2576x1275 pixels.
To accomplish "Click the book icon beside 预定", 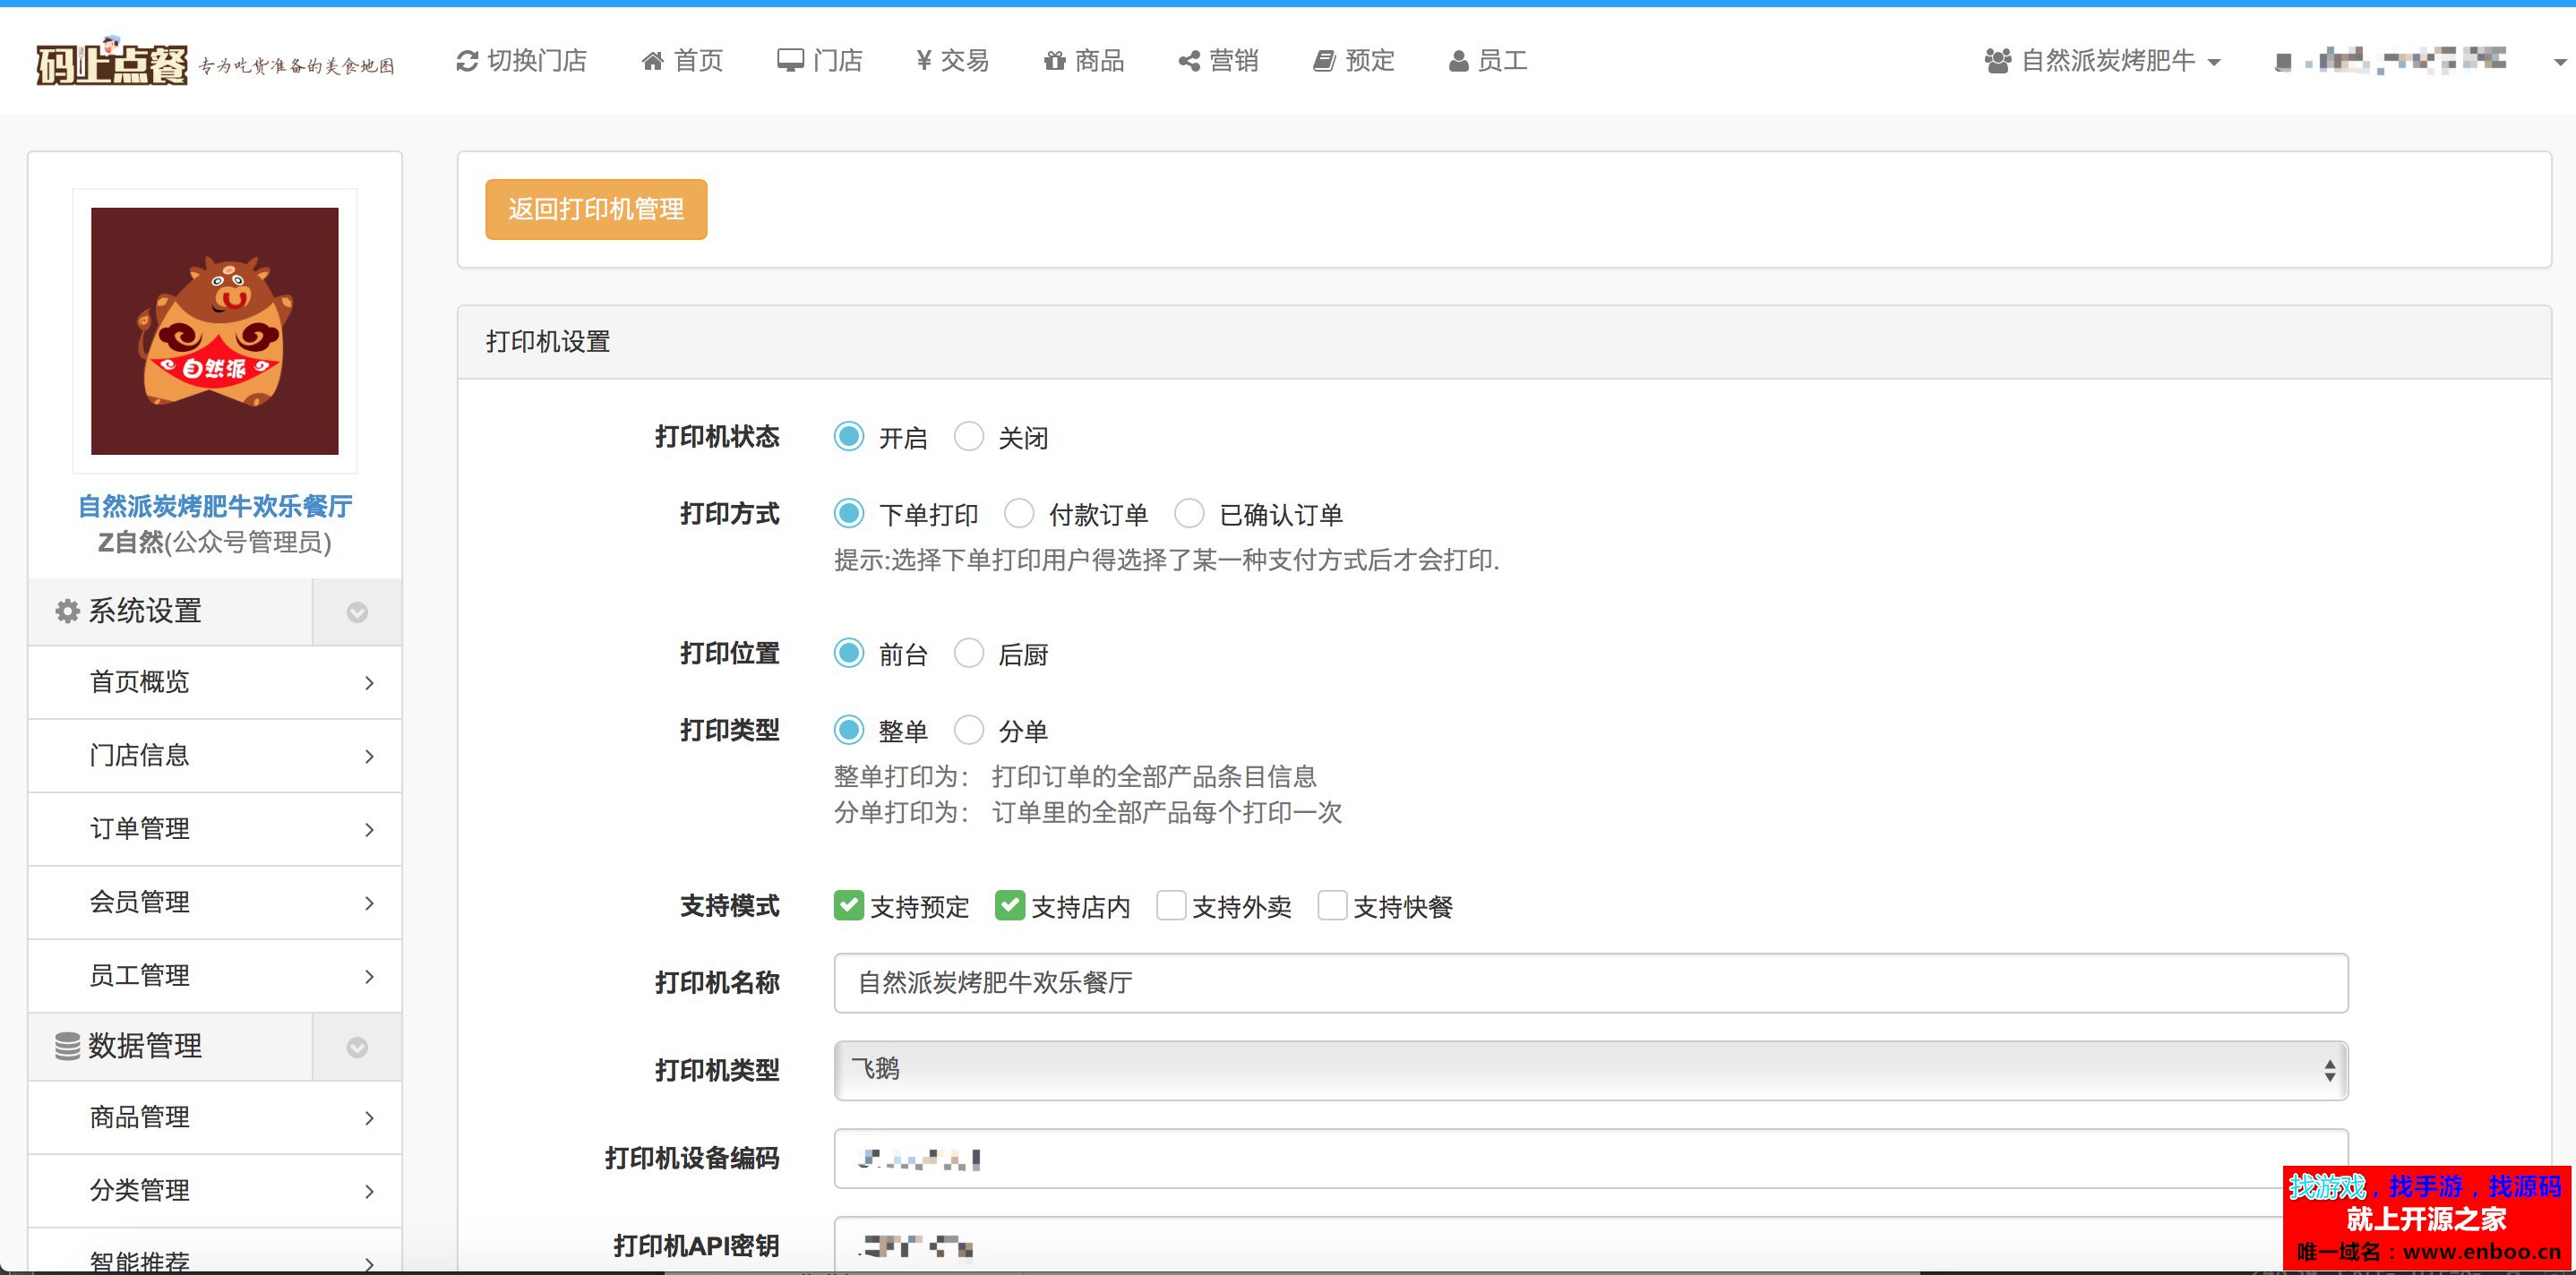I will pyautogui.click(x=1324, y=61).
